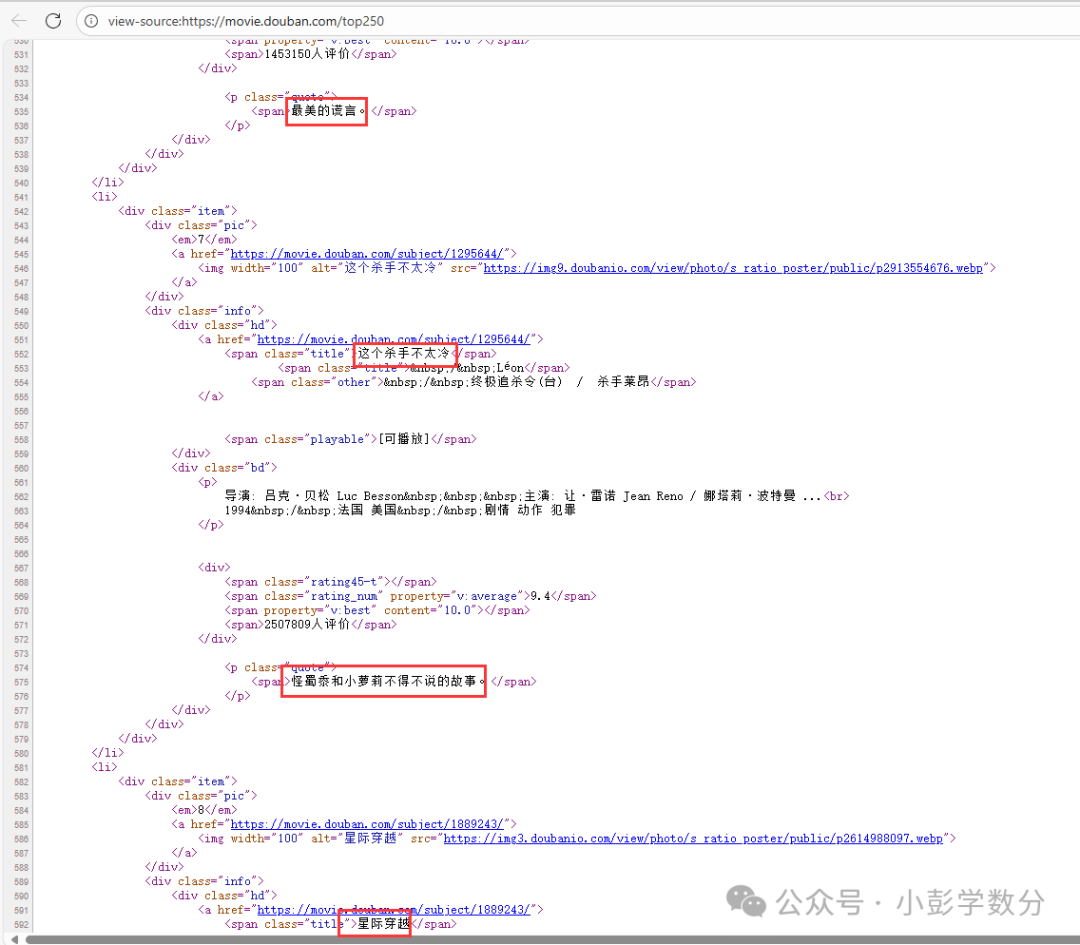Click the playable text [可播放]
1080x945 pixels.
tap(404, 439)
